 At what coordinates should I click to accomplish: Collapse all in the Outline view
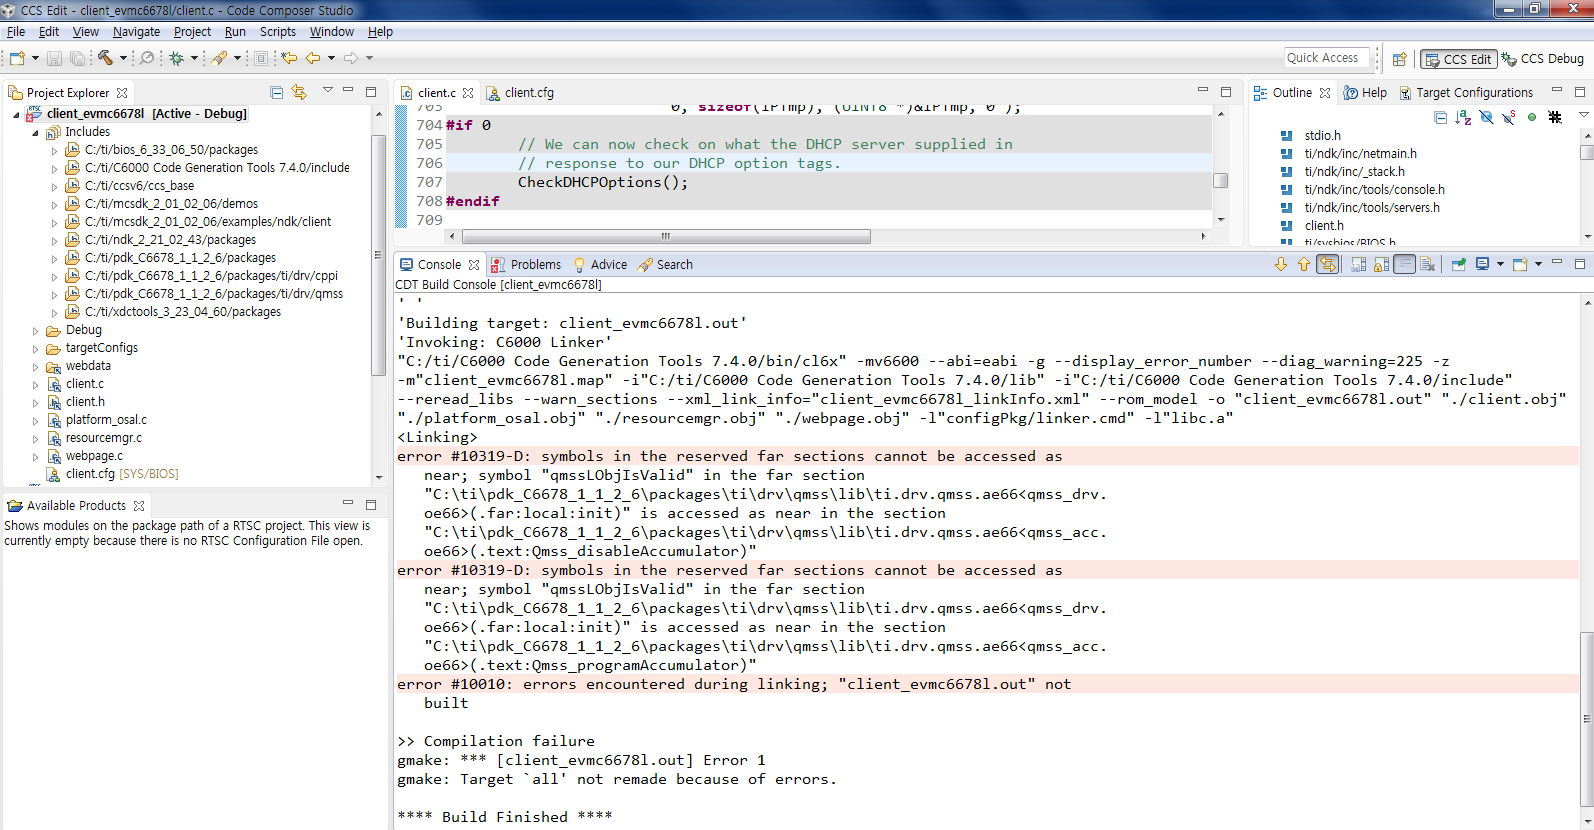[x=1440, y=117]
